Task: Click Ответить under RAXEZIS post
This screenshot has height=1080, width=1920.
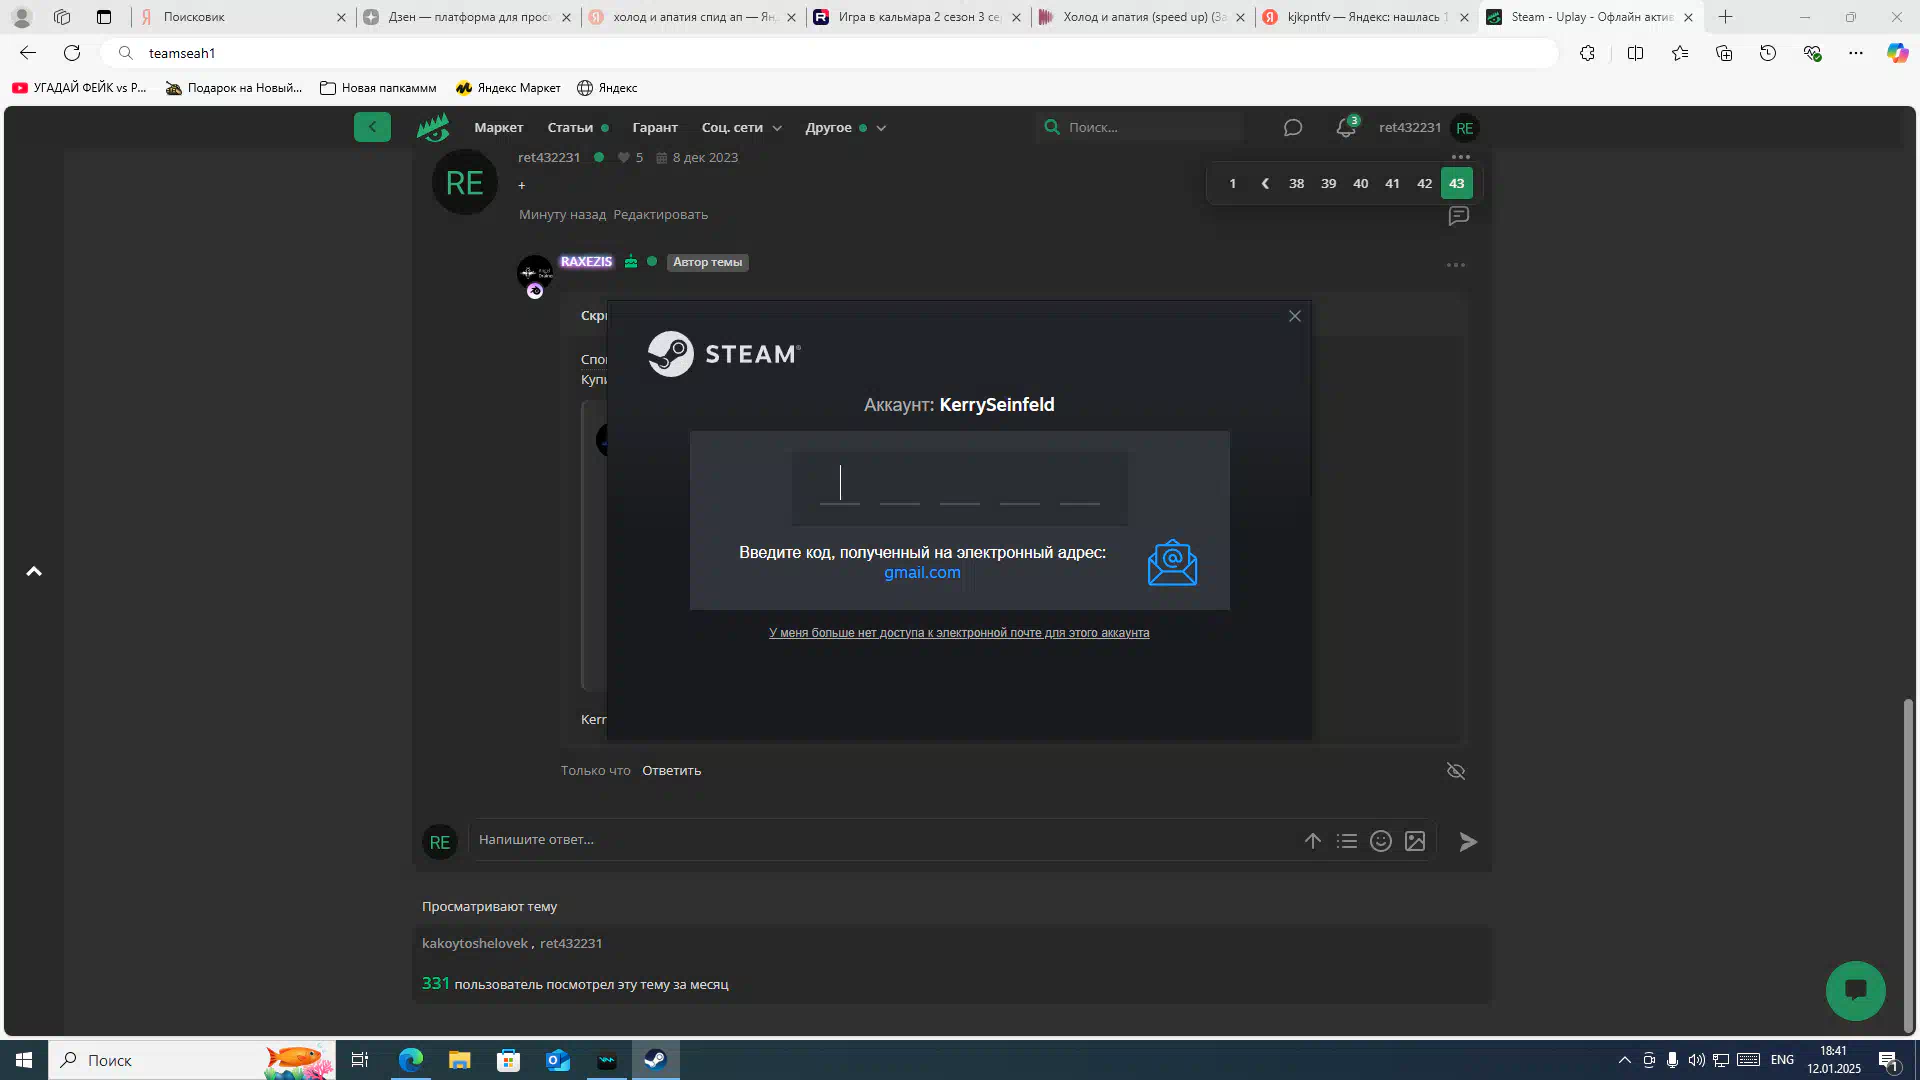Action: [671, 771]
